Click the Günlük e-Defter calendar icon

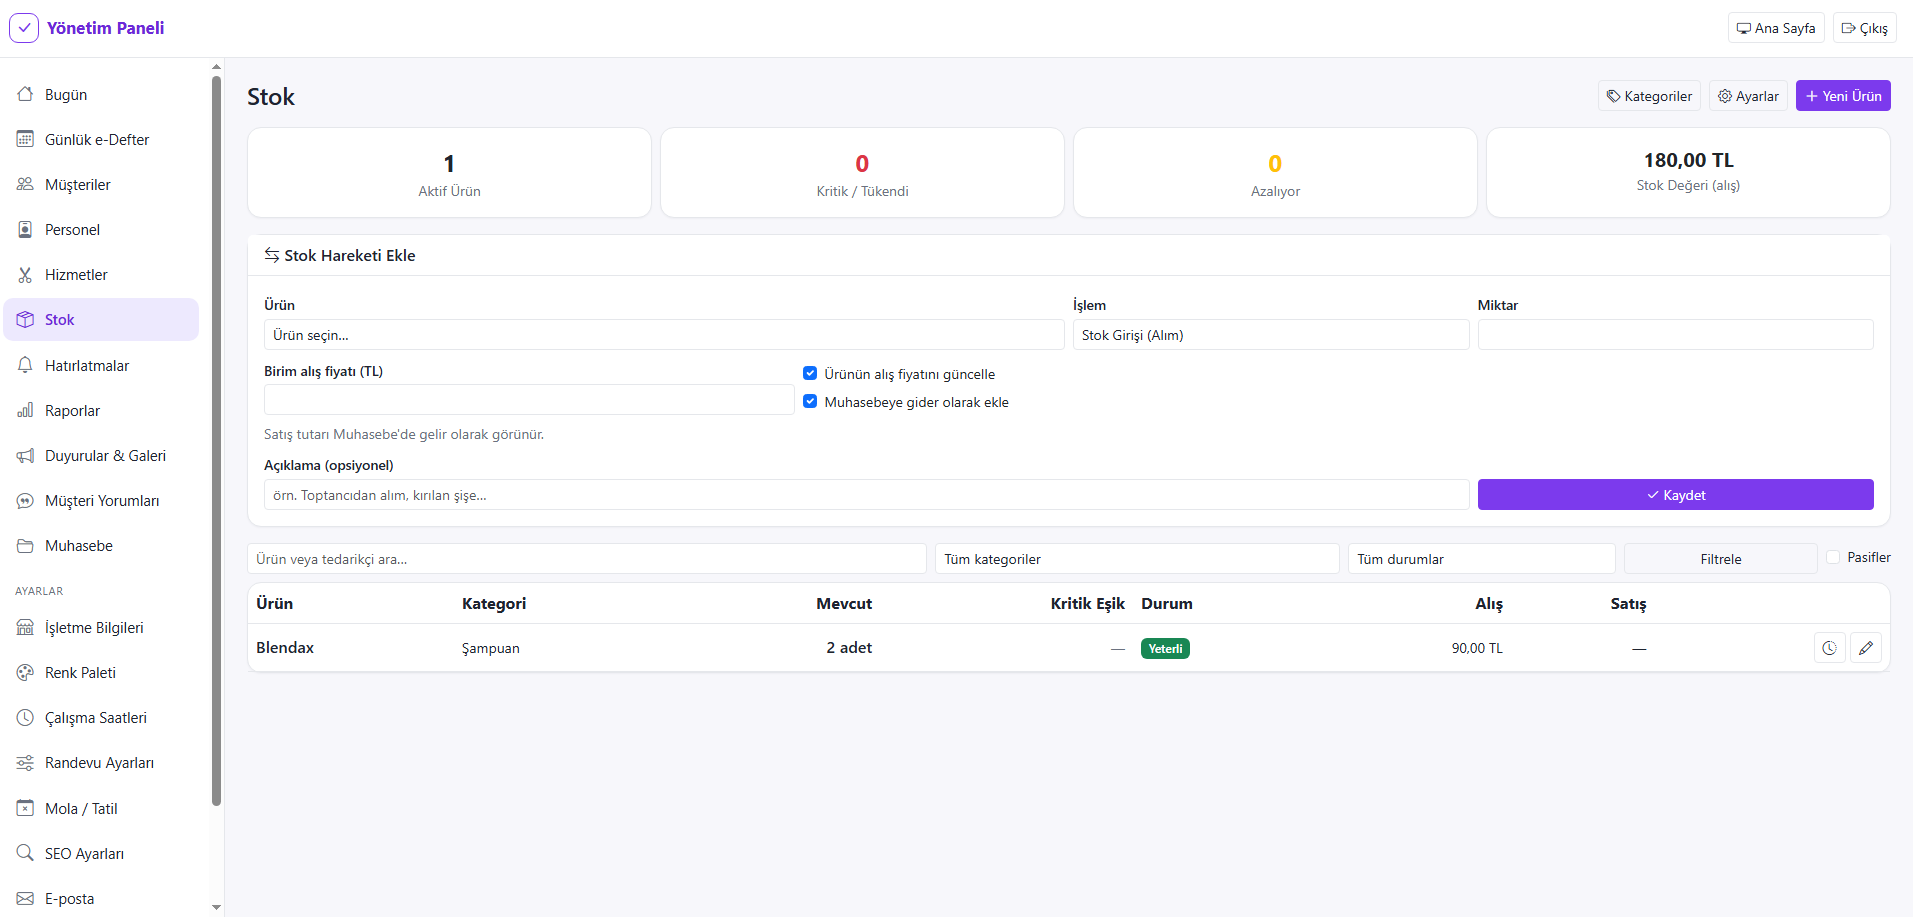click(25, 139)
